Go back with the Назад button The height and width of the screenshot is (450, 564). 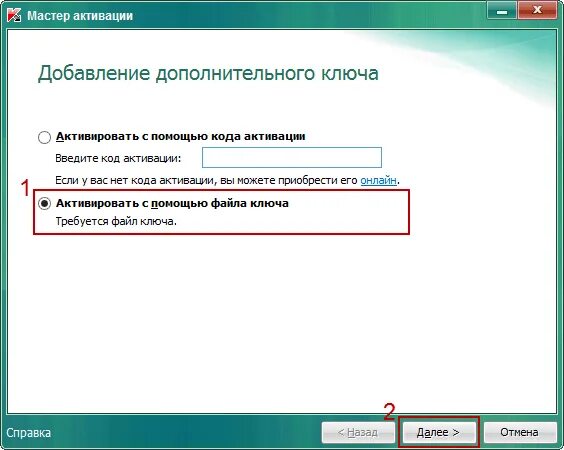click(358, 432)
